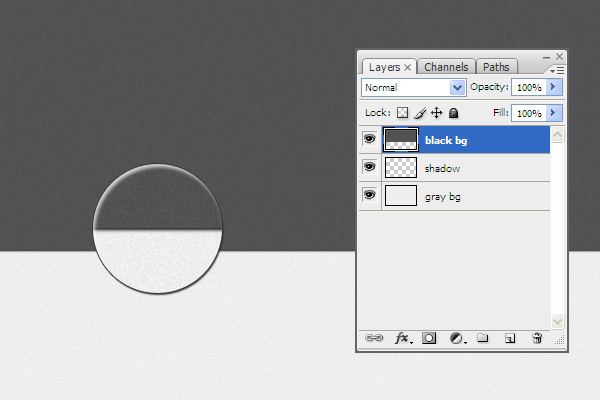Click the layers list scroll up arrow
This screenshot has width=600, height=400.
point(558,134)
